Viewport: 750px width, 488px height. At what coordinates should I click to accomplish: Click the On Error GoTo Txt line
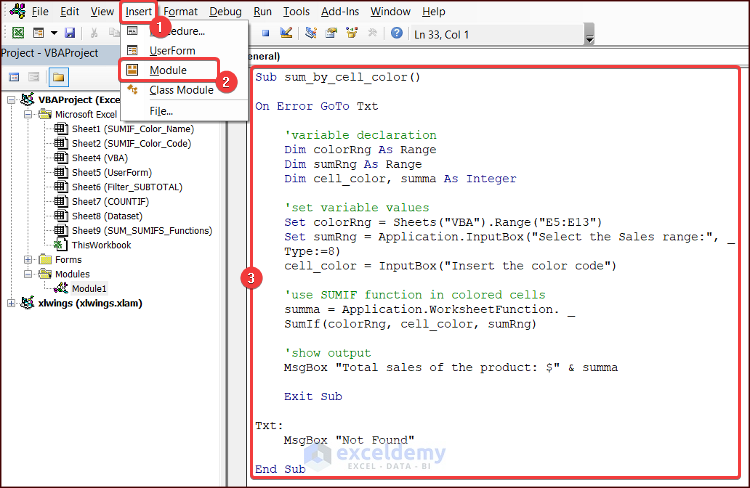coord(316,106)
